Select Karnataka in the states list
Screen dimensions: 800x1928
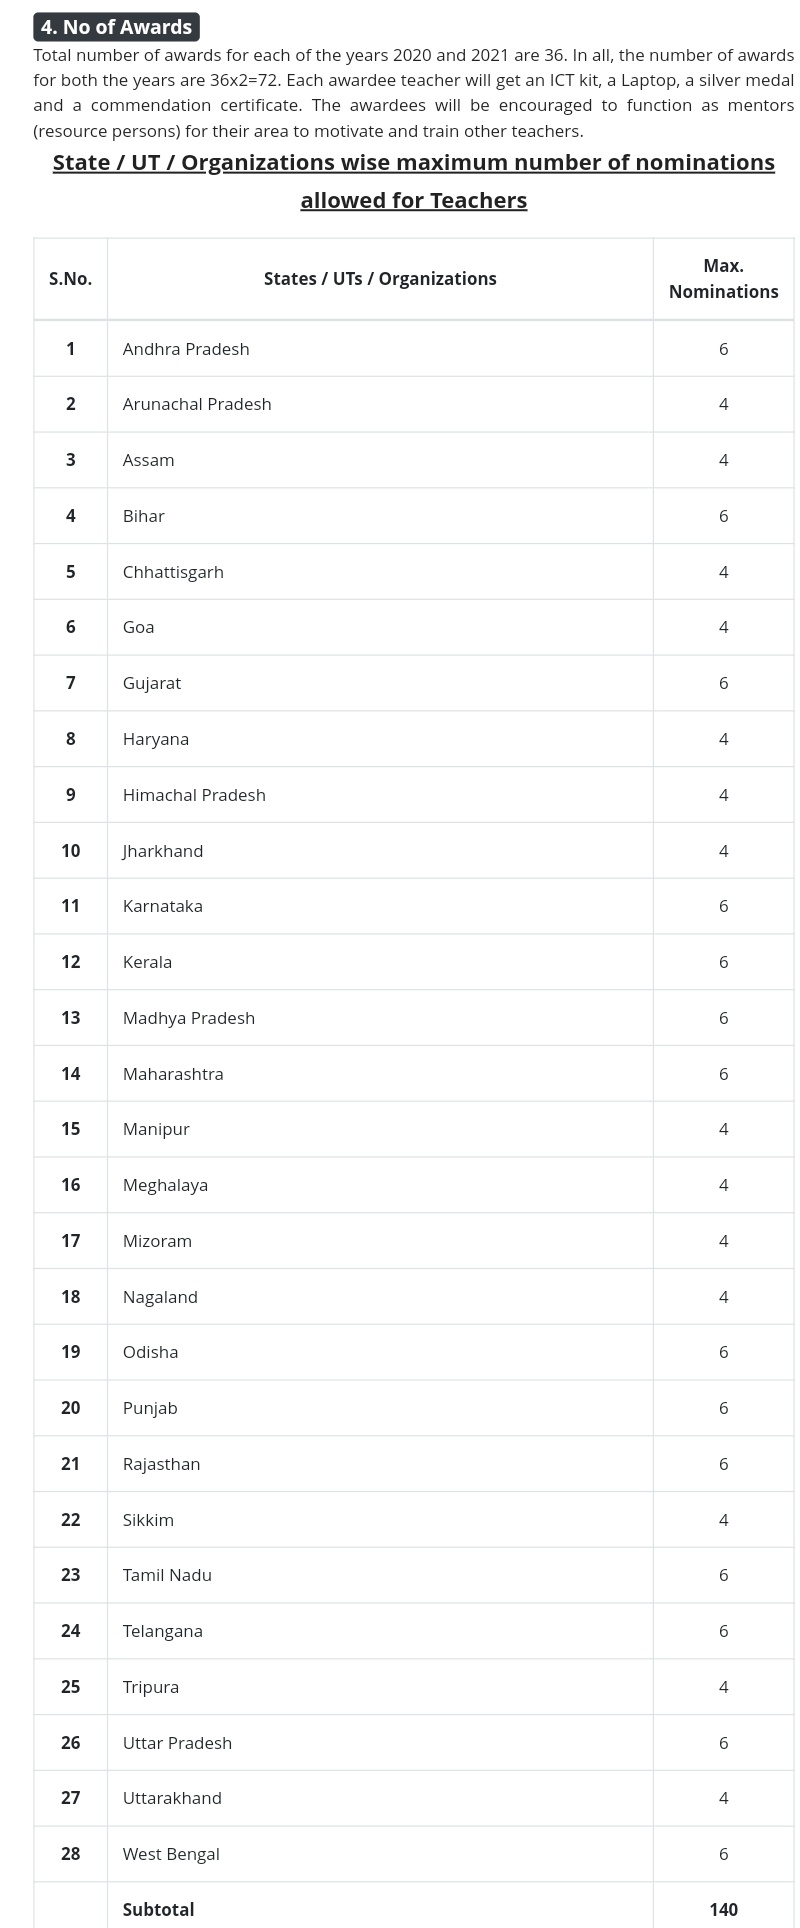(163, 906)
